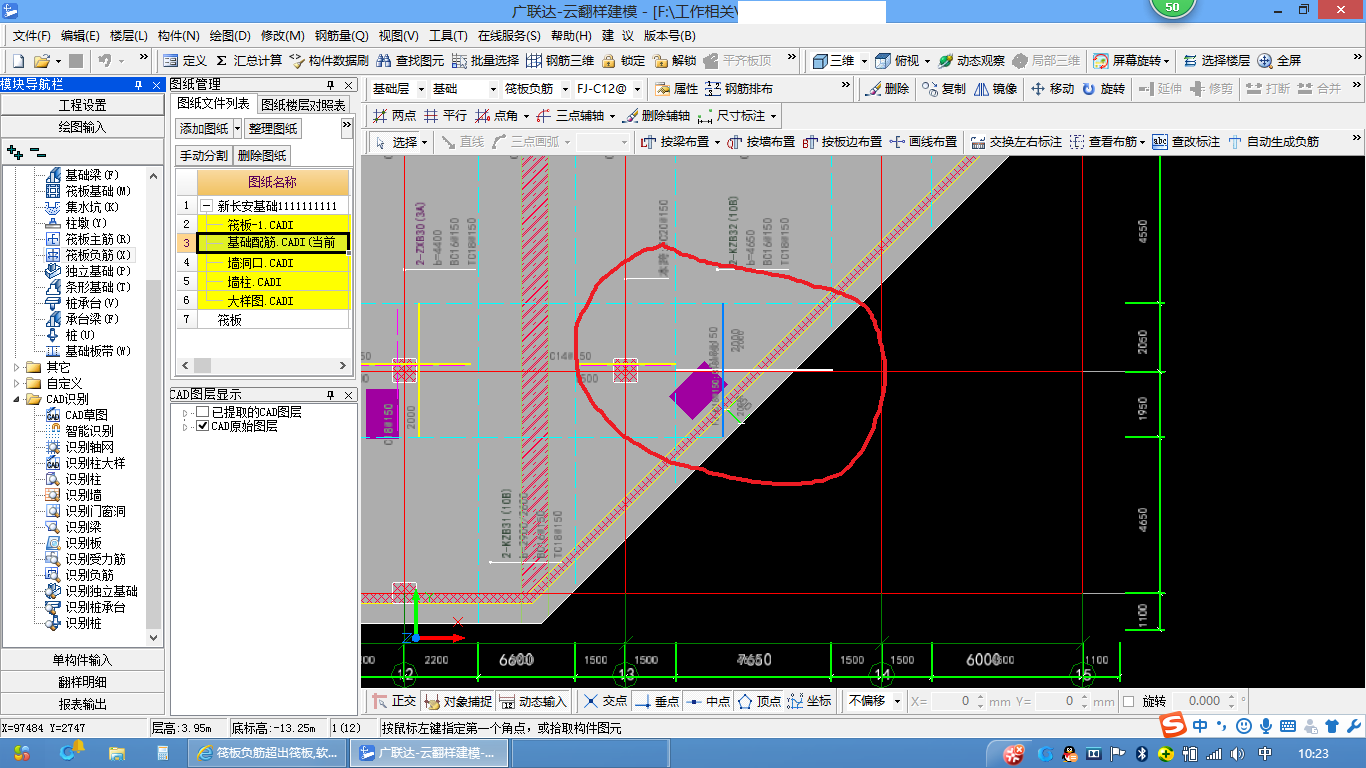The image size is (1366, 768).
Task: Select the 移动 move tool
Action: [x=1052, y=89]
